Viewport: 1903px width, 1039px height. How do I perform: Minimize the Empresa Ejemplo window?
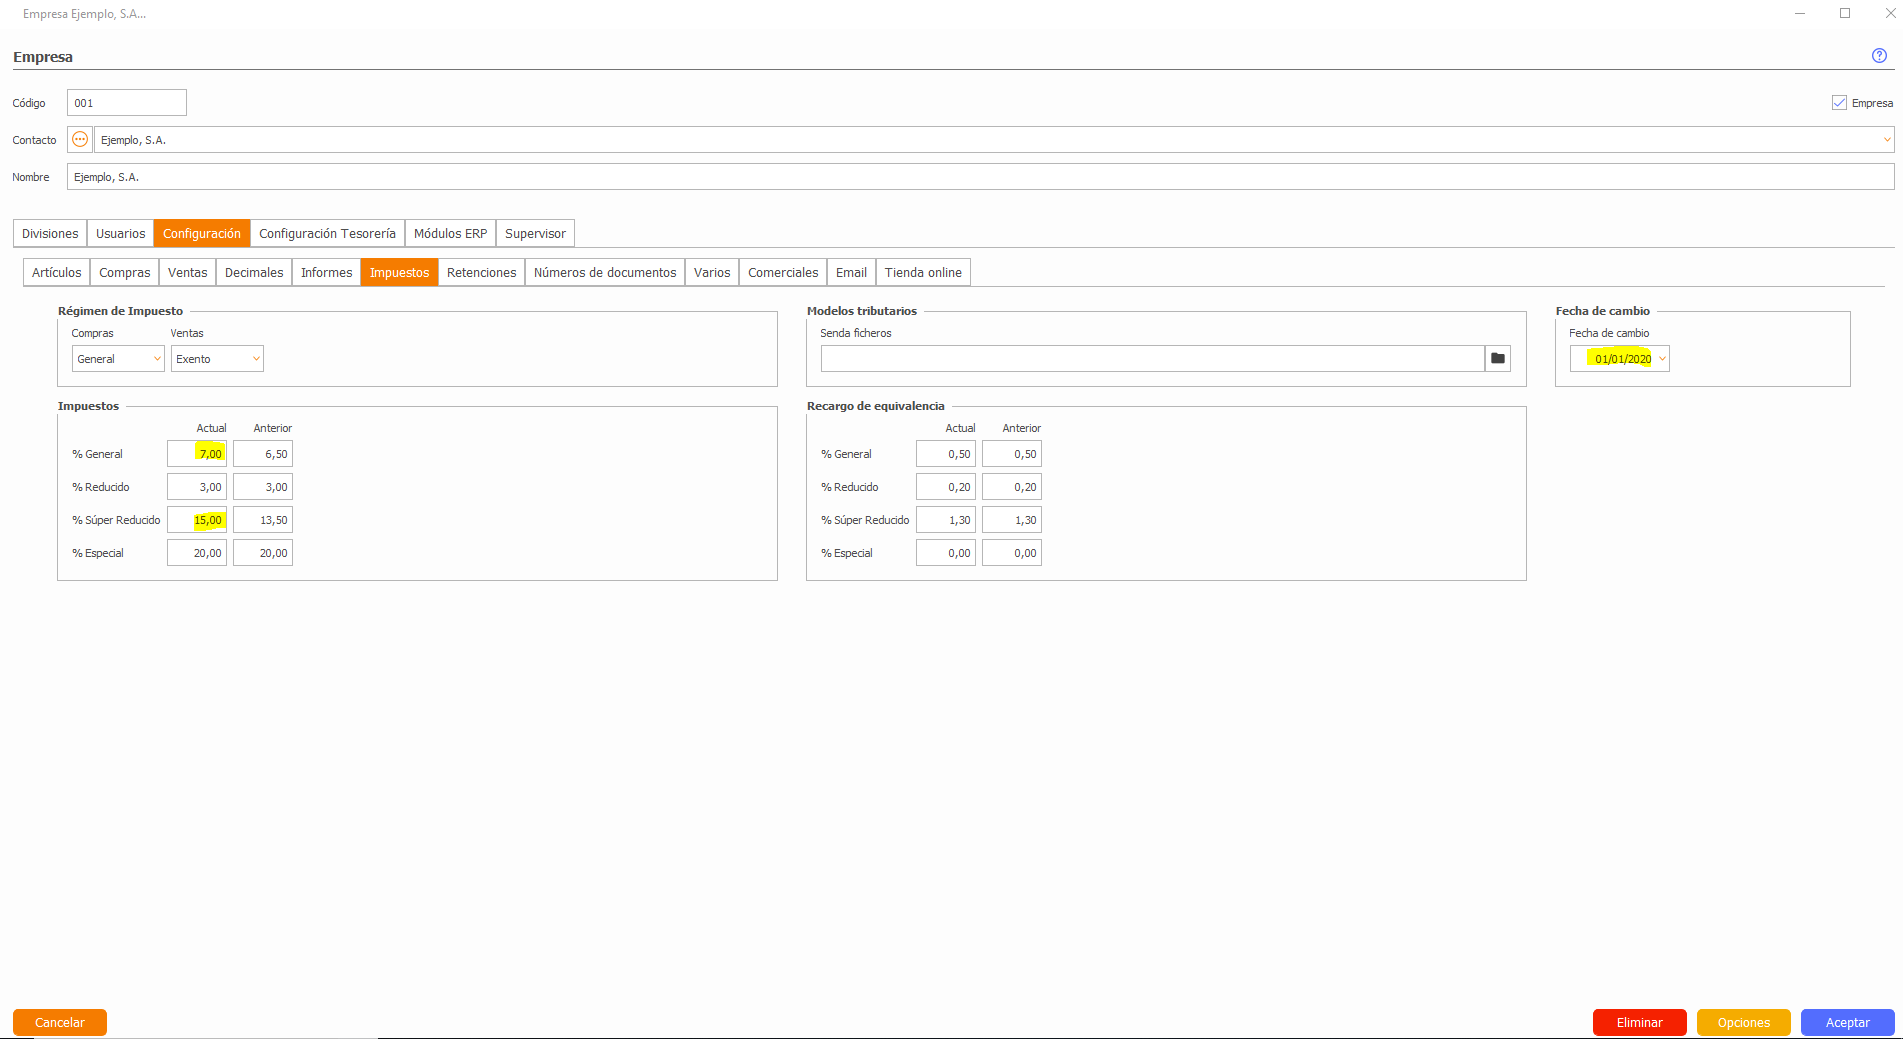tap(1800, 14)
